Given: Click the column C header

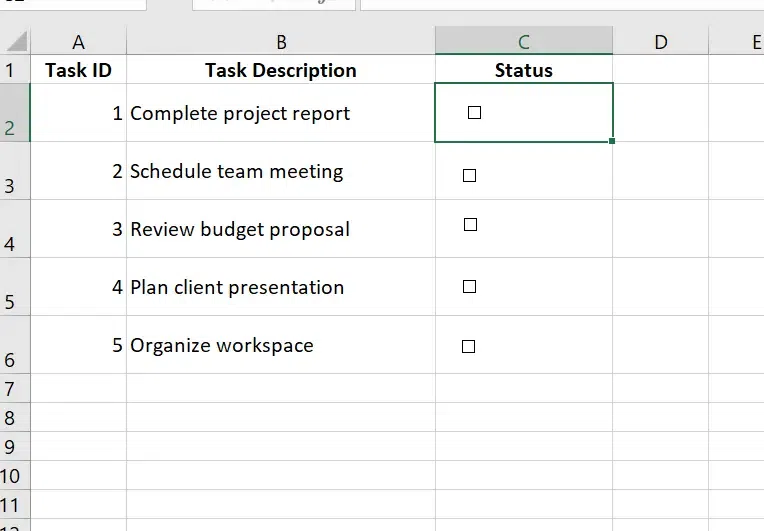Looking at the screenshot, I should point(523,42).
